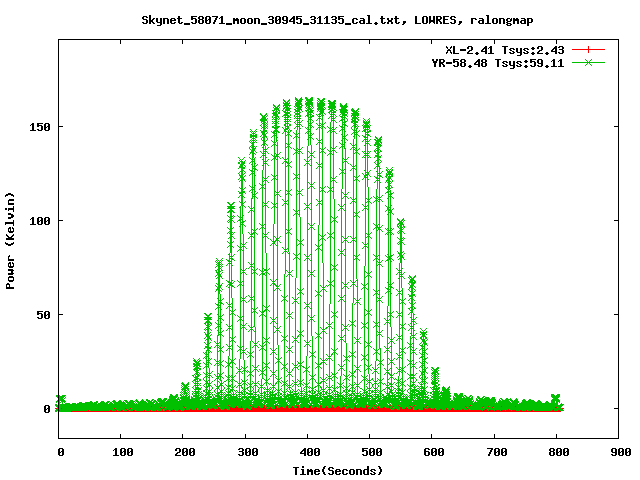Click the 100 tick label on x-axis
This screenshot has height=480, width=640.
click(122, 453)
